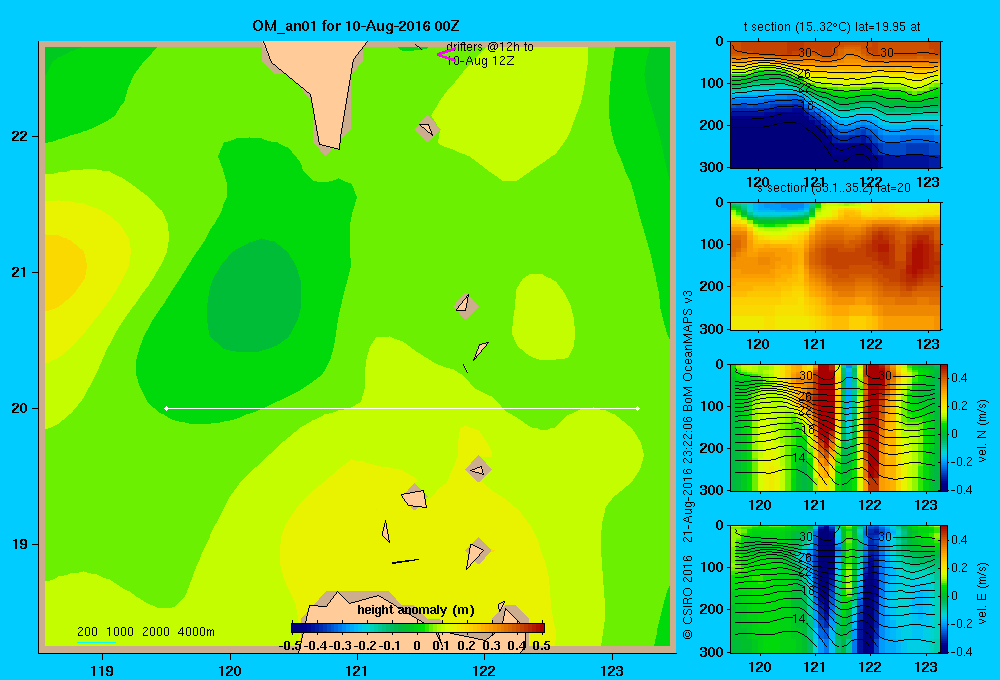Click longitude label 119 below the main map
Viewport: 1000px width, 680px height.
click(x=102, y=670)
